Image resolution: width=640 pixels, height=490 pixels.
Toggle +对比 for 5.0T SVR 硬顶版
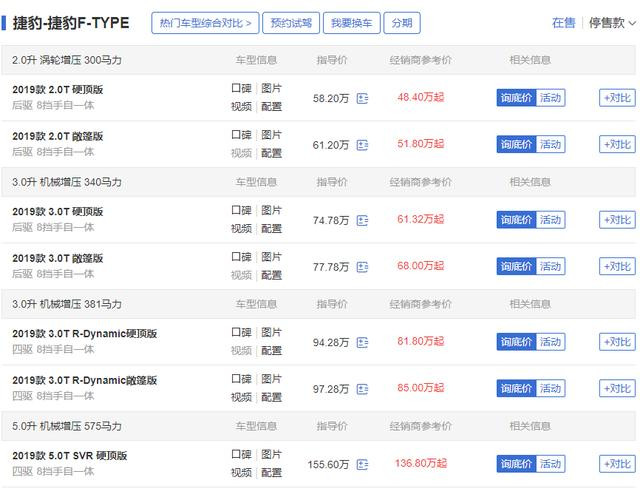coord(616,464)
